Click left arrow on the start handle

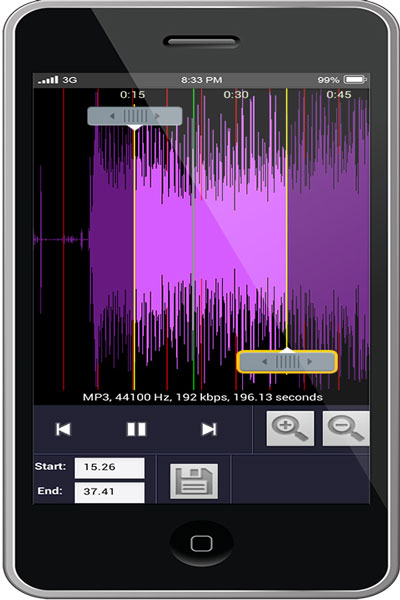click(112, 116)
